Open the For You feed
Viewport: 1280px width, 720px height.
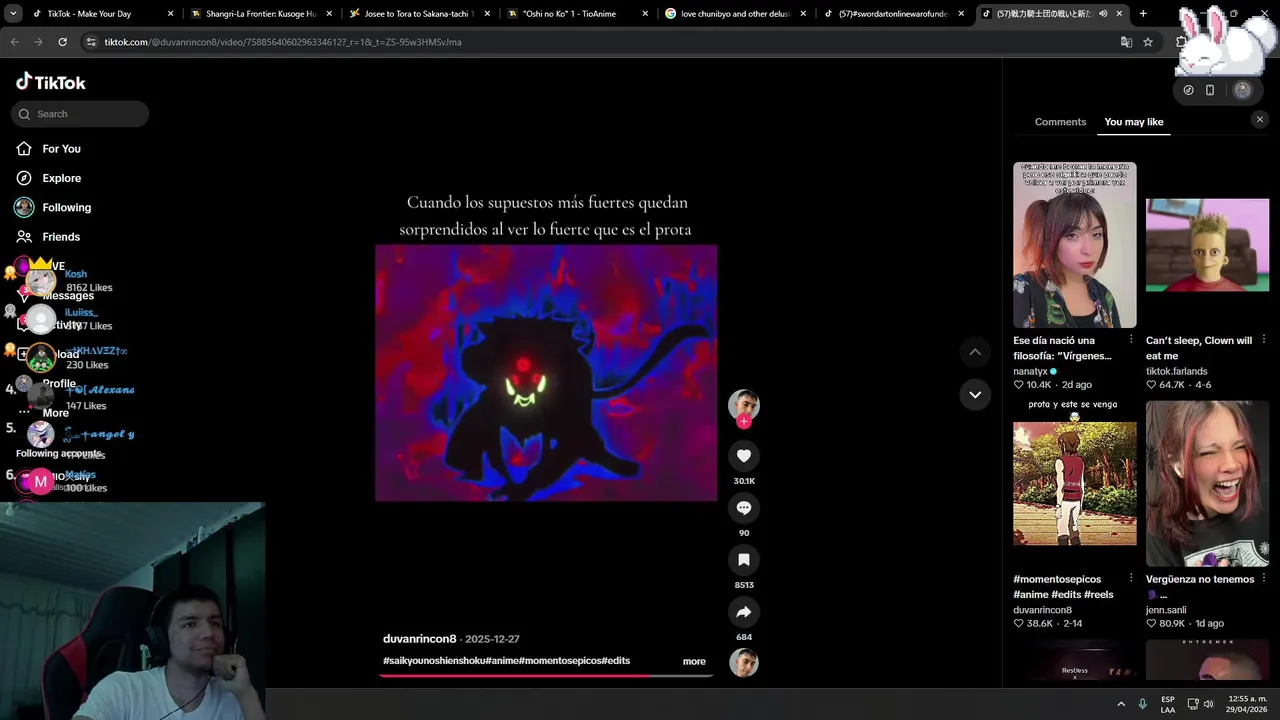61,149
